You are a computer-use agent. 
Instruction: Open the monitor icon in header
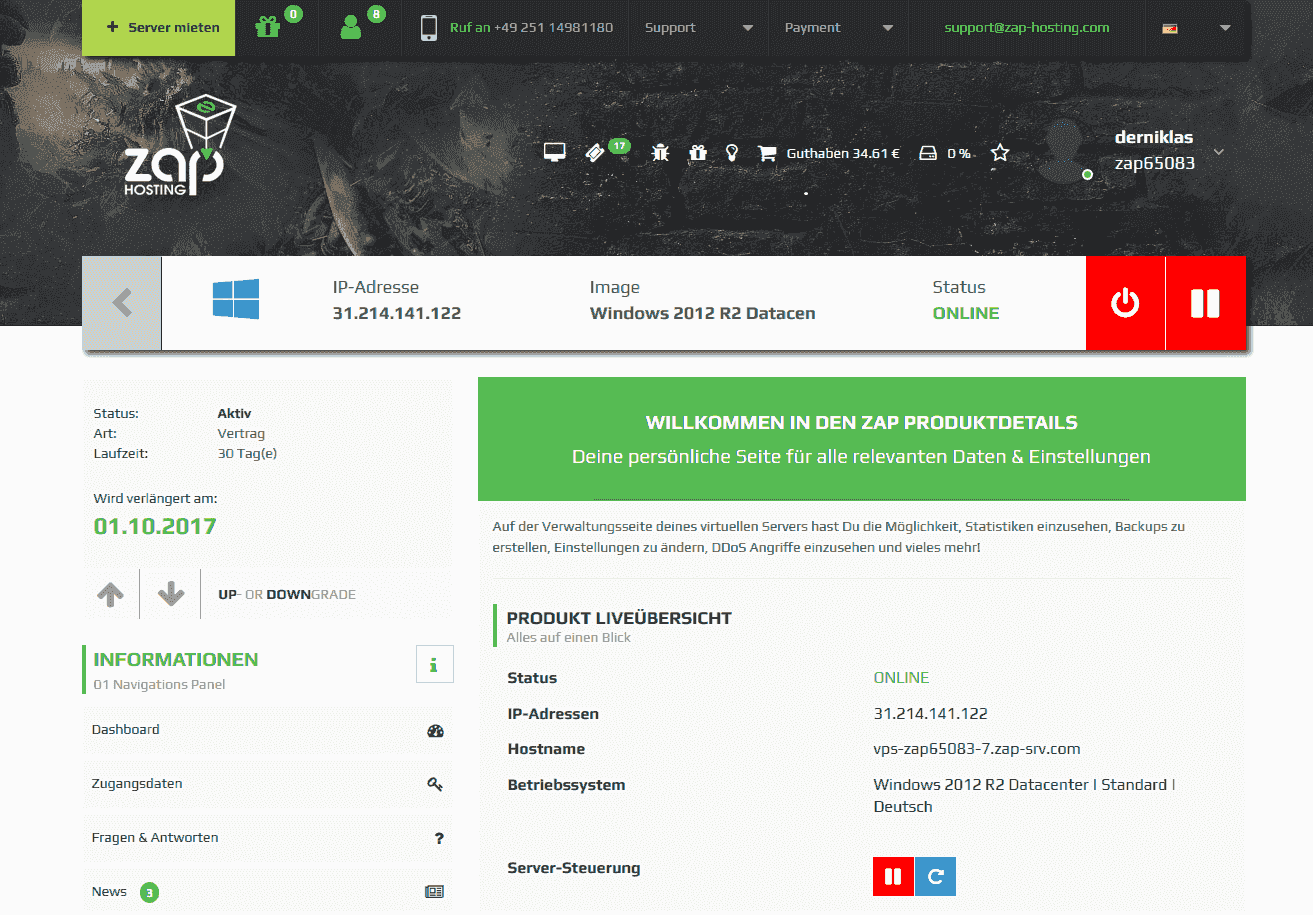tap(555, 152)
